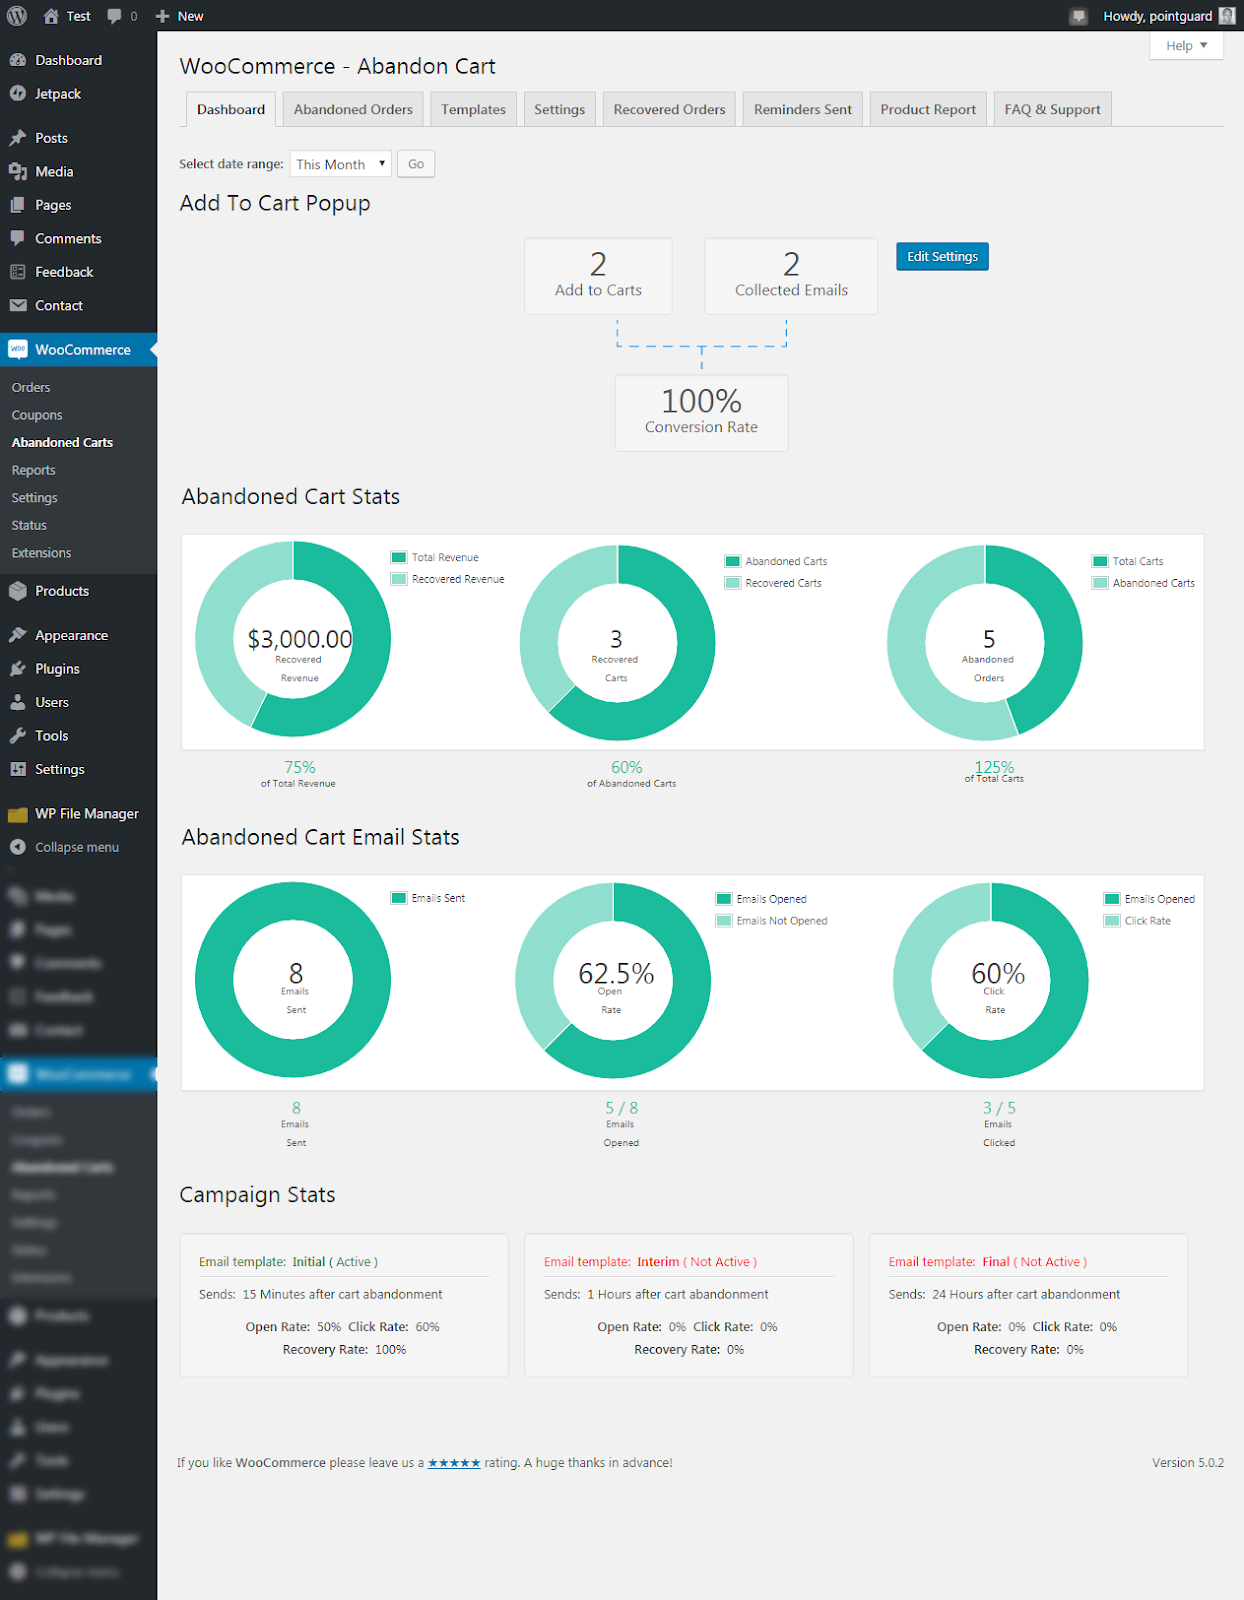Toggle Recovered Revenue legend swatch
This screenshot has height=1600, width=1244.
[x=399, y=579]
